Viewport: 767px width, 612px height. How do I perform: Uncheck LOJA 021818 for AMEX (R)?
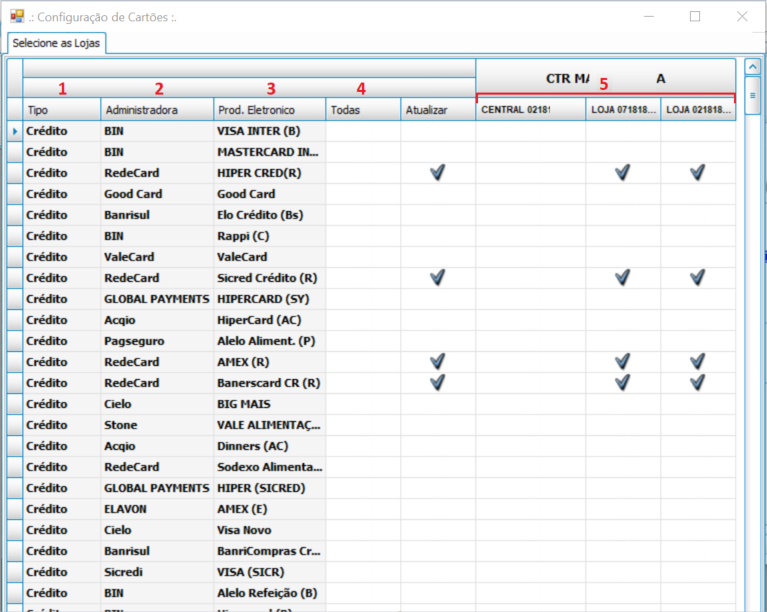click(x=698, y=362)
